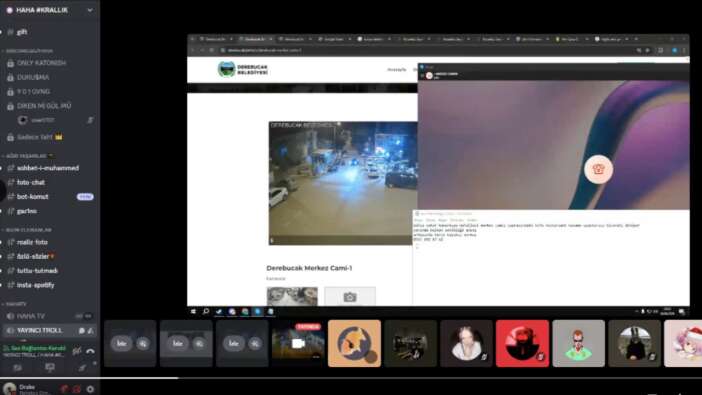The height and width of the screenshot is (395, 702).
Task: Seek the white video progress bar
Action: click(x=351, y=378)
